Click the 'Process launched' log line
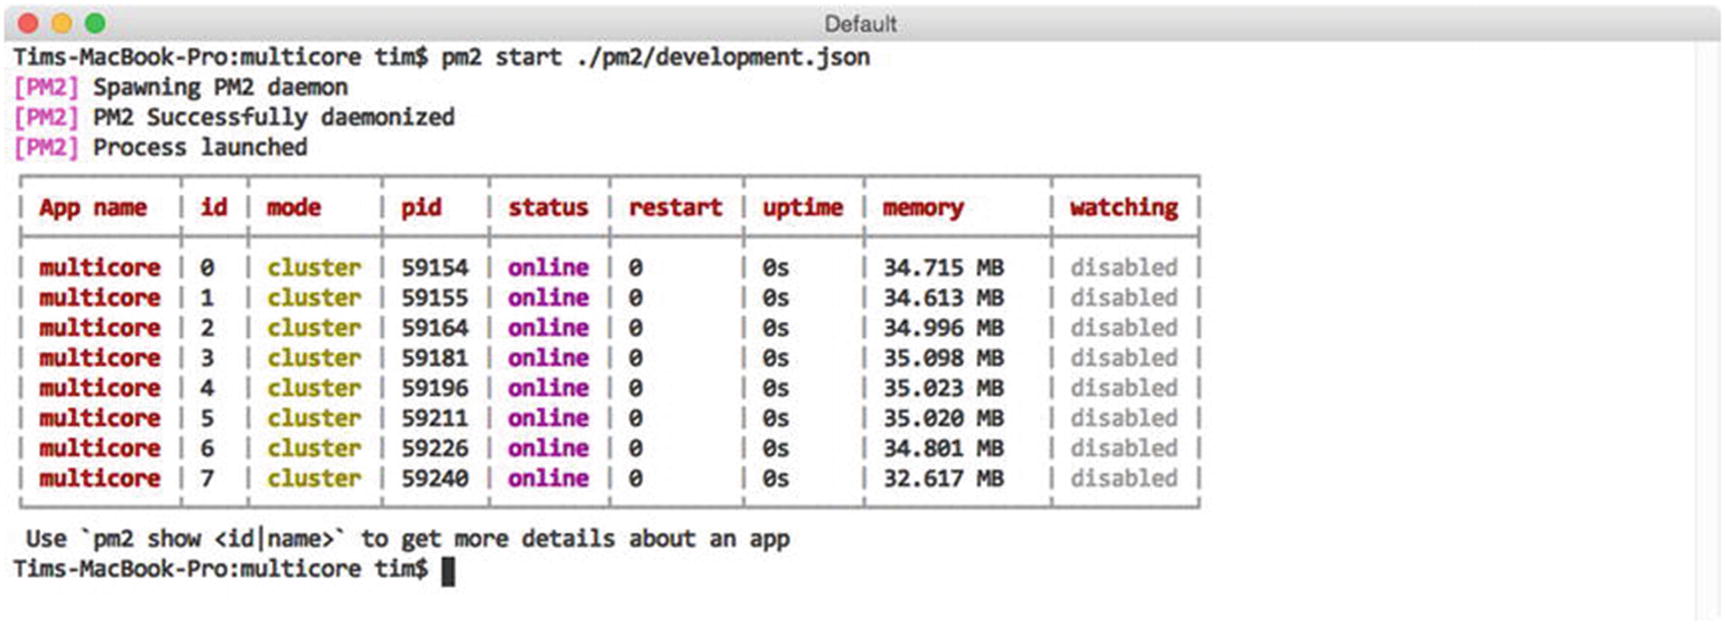 pos(200,148)
